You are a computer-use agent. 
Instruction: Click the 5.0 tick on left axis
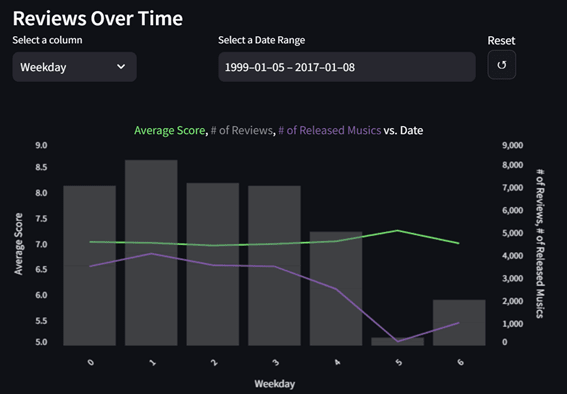(x=41, y=342)
